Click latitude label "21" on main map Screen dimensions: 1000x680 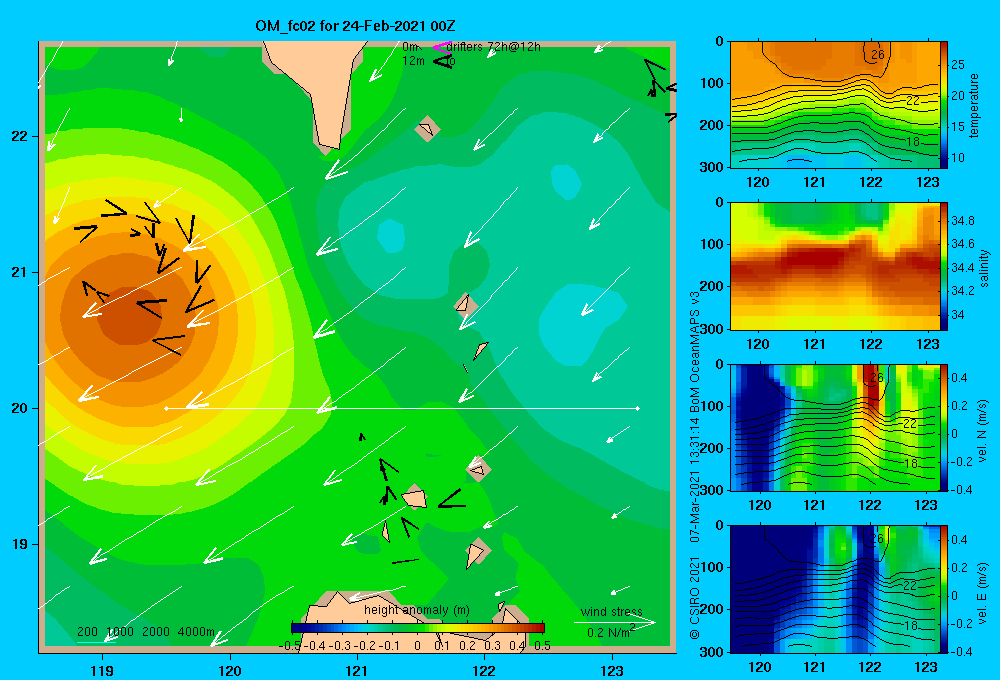click(x=20, y=272)
